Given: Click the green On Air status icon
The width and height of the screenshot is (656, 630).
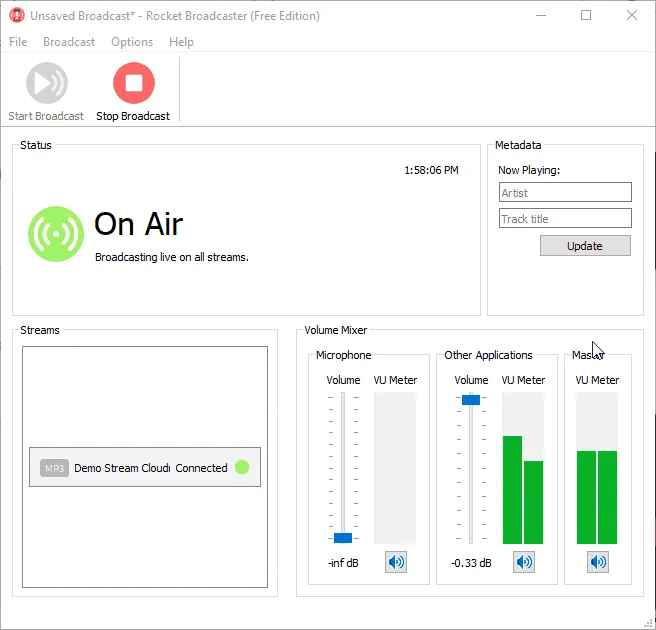Looking at the screenshot, I should coord(56,234).
